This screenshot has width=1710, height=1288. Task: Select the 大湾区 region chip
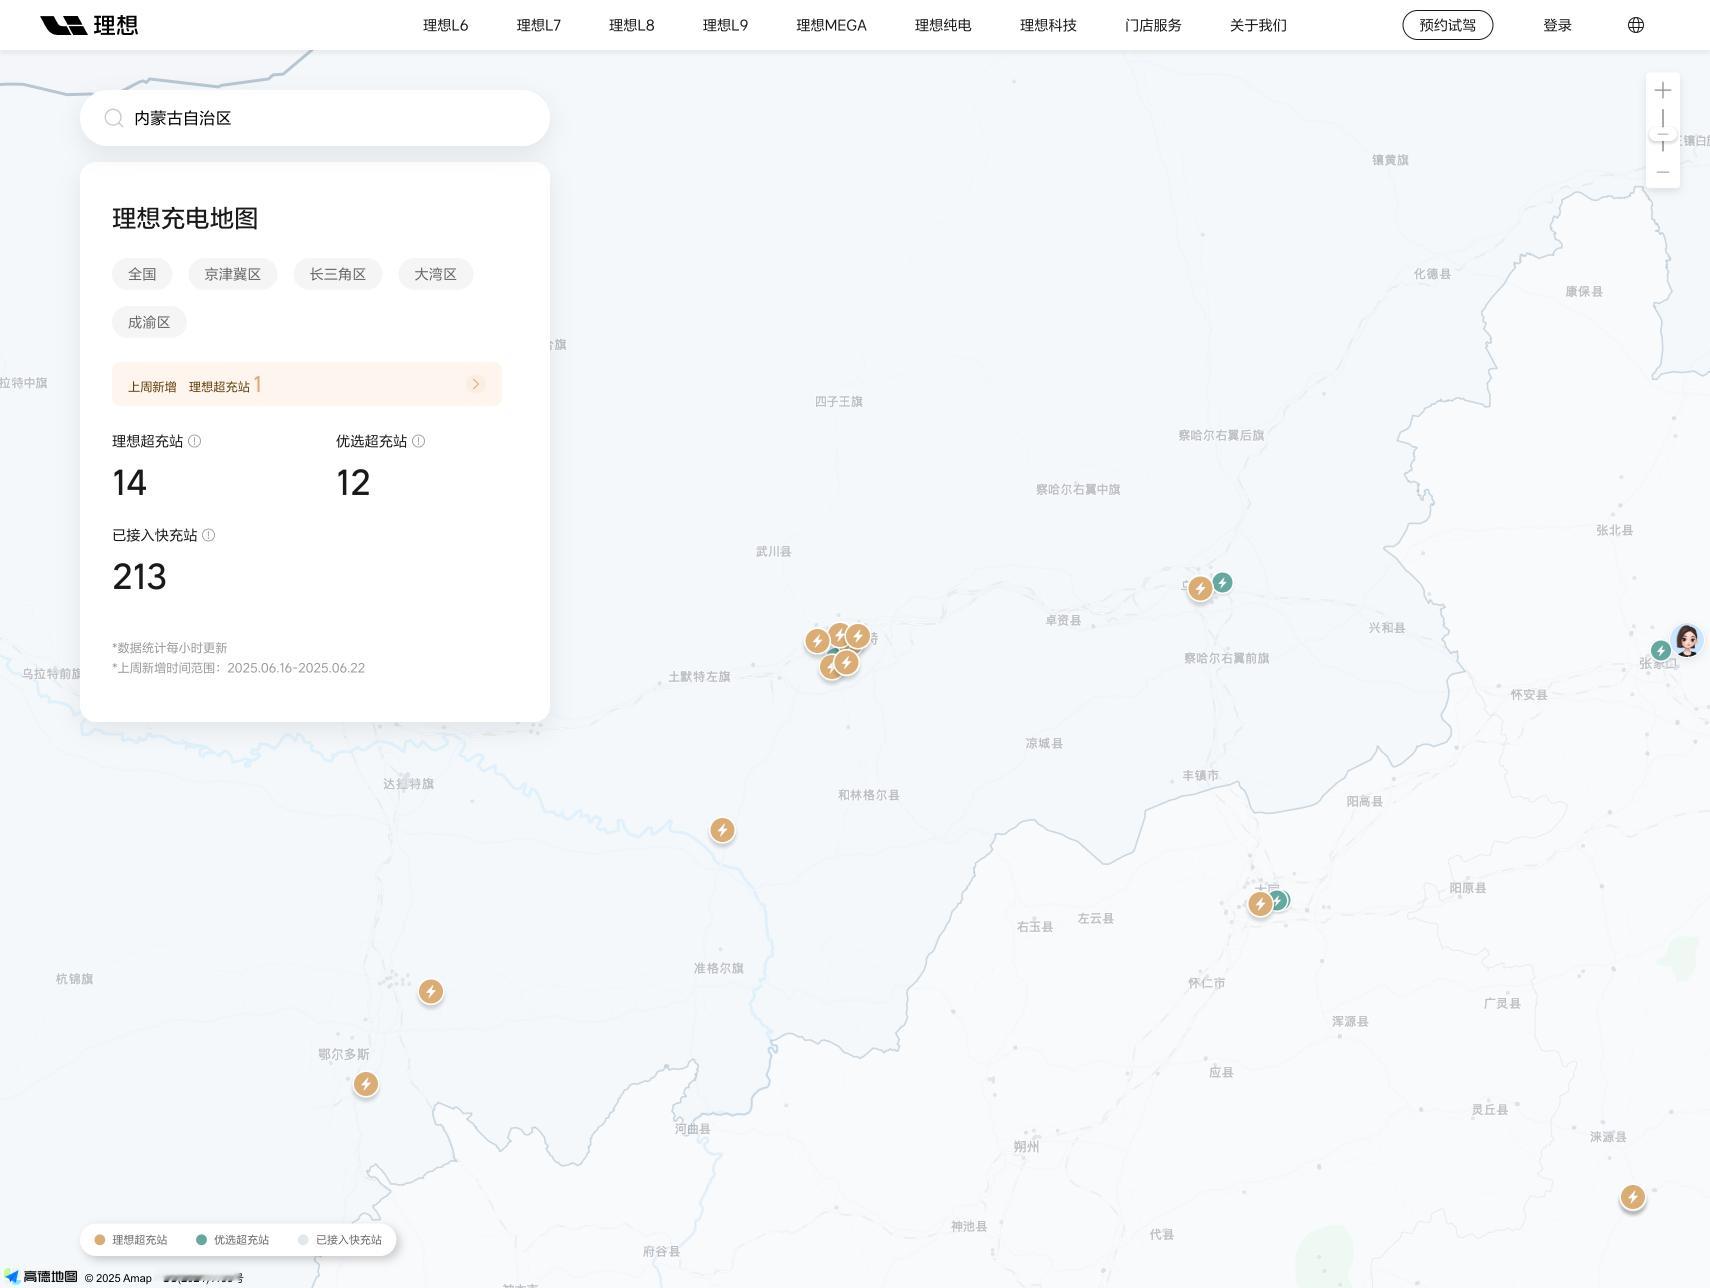click(436, 274)
